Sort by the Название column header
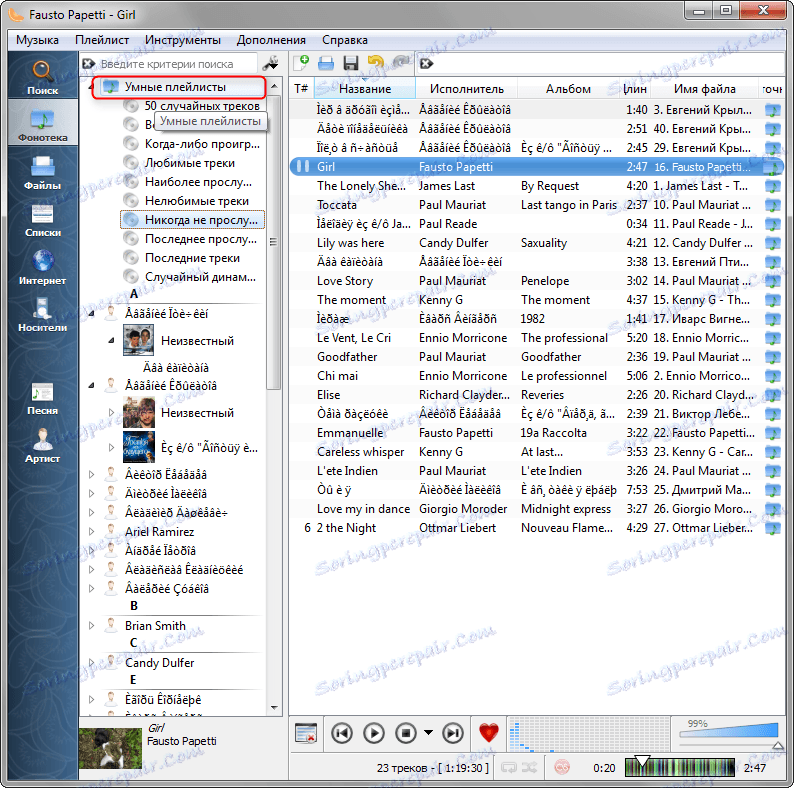The width and height of the screenshot is (794, 788). 365,89
